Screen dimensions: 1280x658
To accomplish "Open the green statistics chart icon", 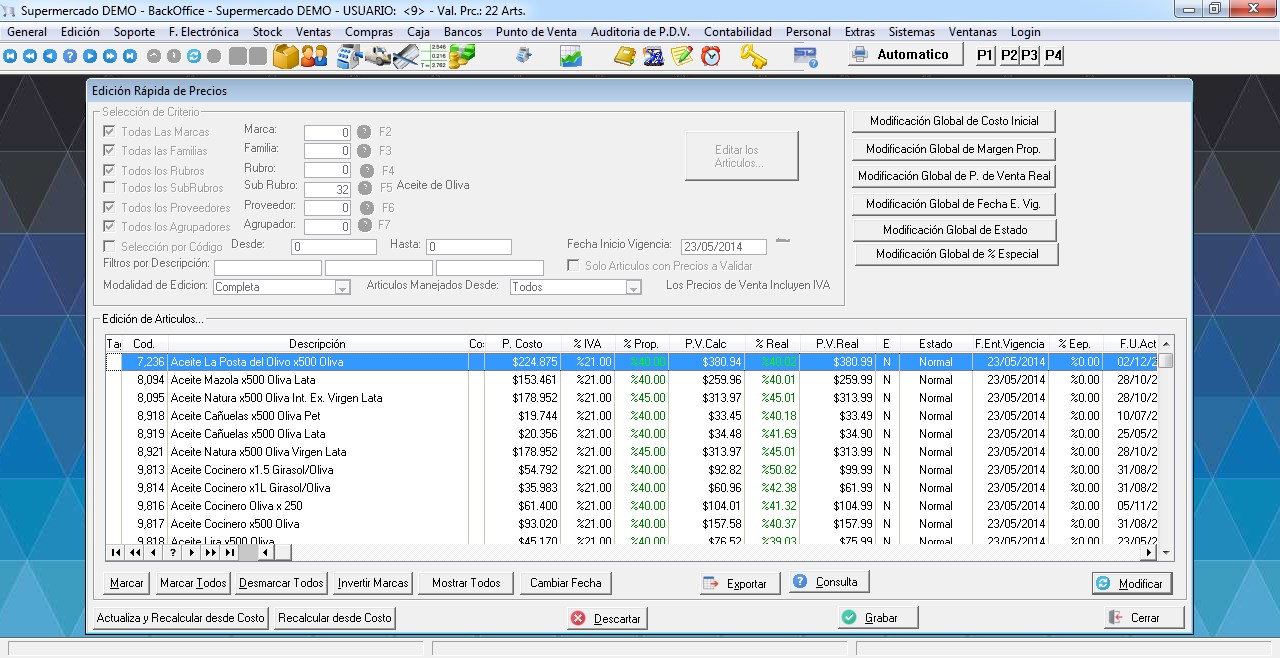I will tap(571, 56).
